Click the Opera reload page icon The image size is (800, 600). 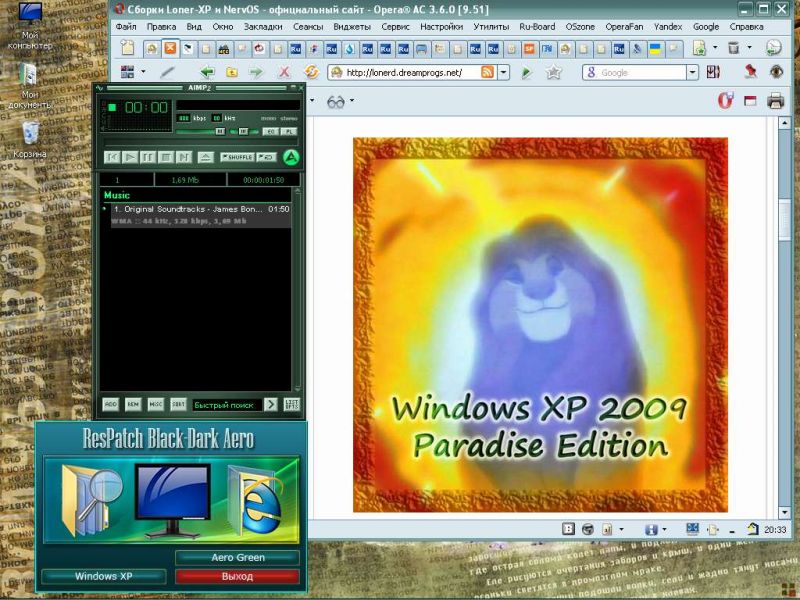pyautogui.click(x=311, y=72)
